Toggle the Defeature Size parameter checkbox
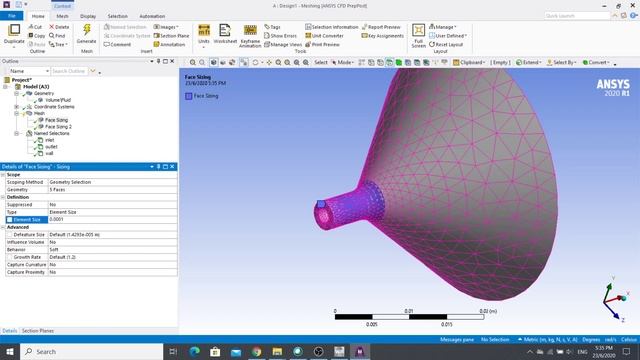 (10, 235)
